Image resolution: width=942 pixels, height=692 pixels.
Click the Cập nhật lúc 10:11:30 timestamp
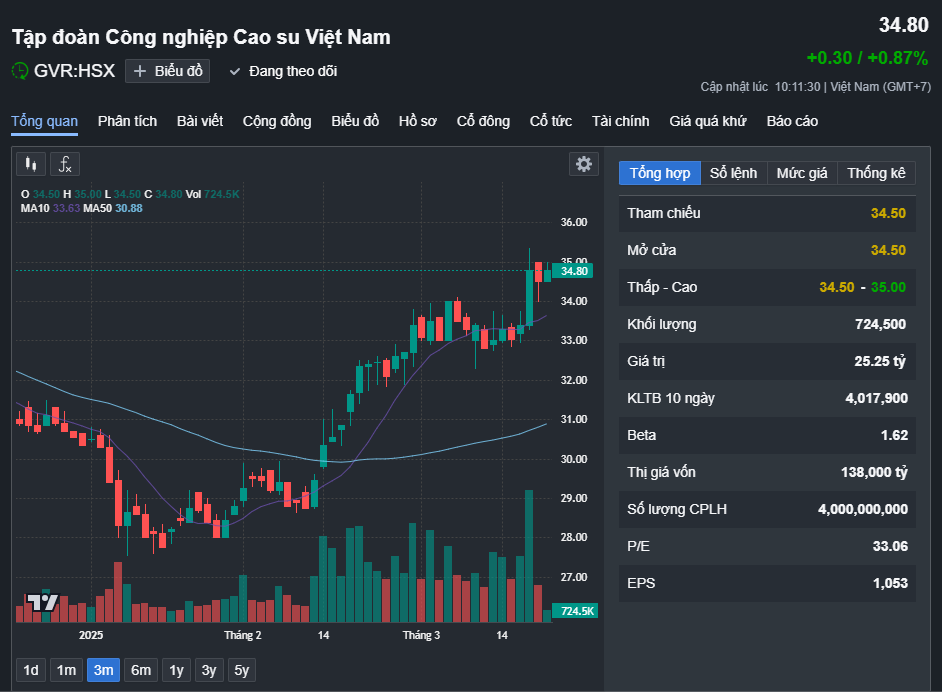(816, 87)
